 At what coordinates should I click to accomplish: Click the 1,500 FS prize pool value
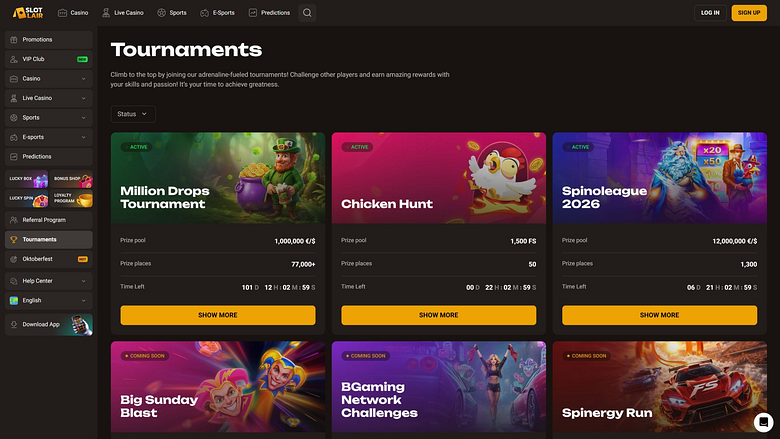pos(523,241)
